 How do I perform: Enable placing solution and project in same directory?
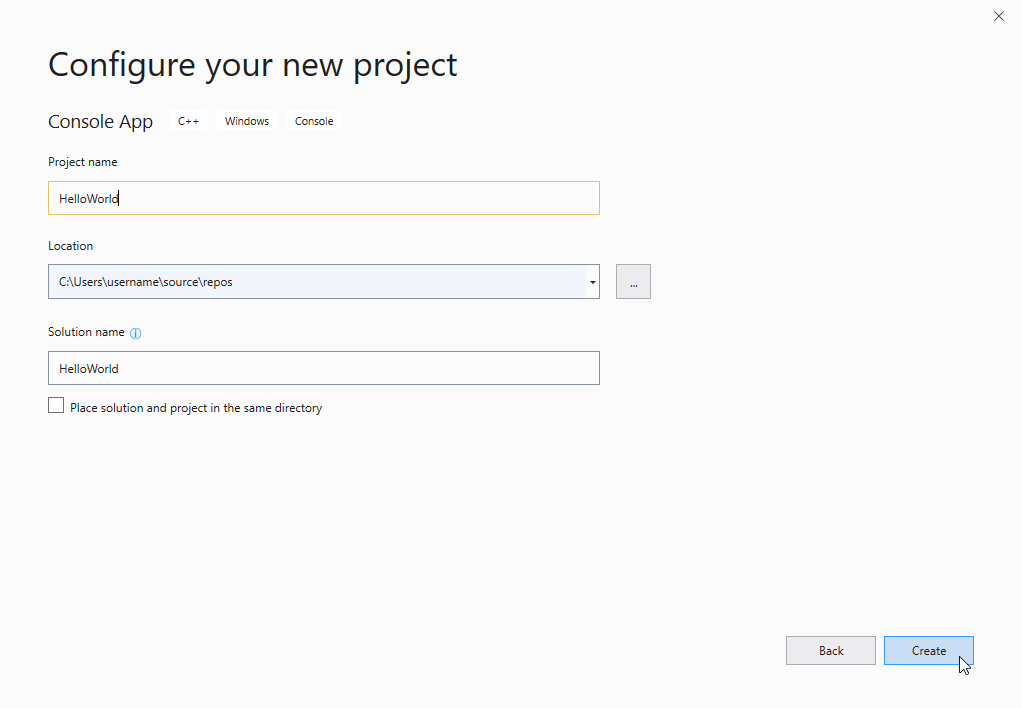pos(56,404)
